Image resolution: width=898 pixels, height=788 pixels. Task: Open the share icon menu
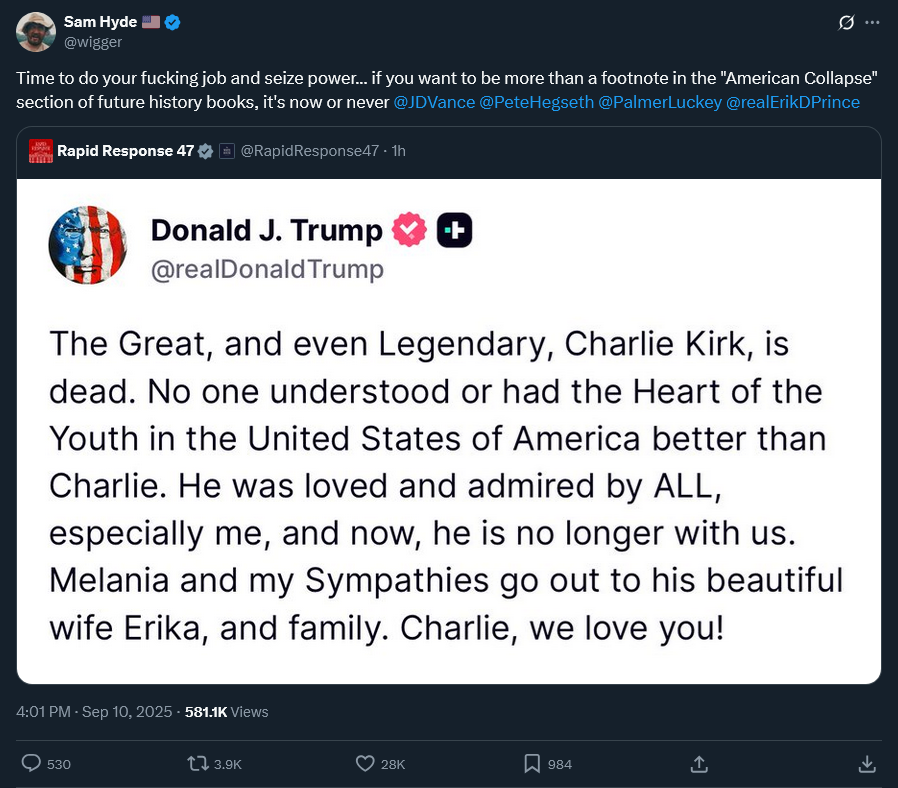coord(699,763)
